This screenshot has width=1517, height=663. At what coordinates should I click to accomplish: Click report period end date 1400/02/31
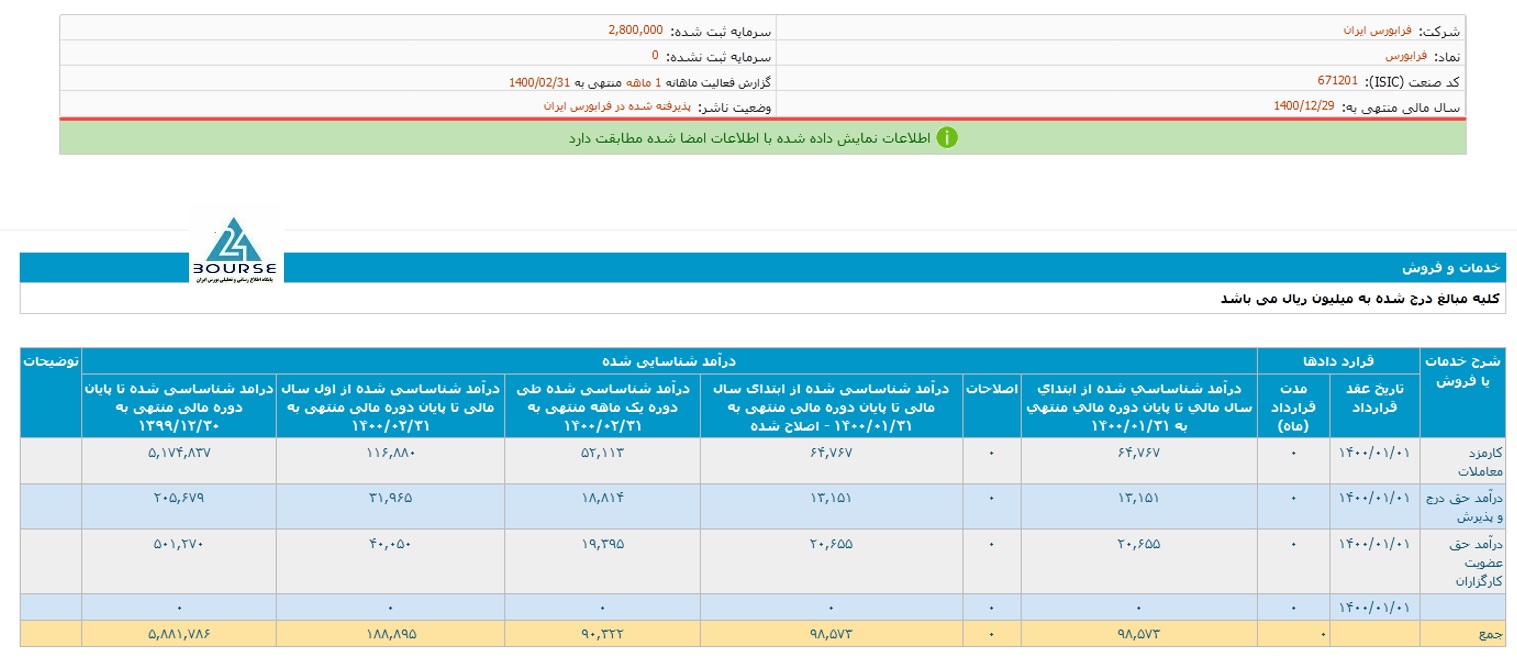[x=541, y=81]
